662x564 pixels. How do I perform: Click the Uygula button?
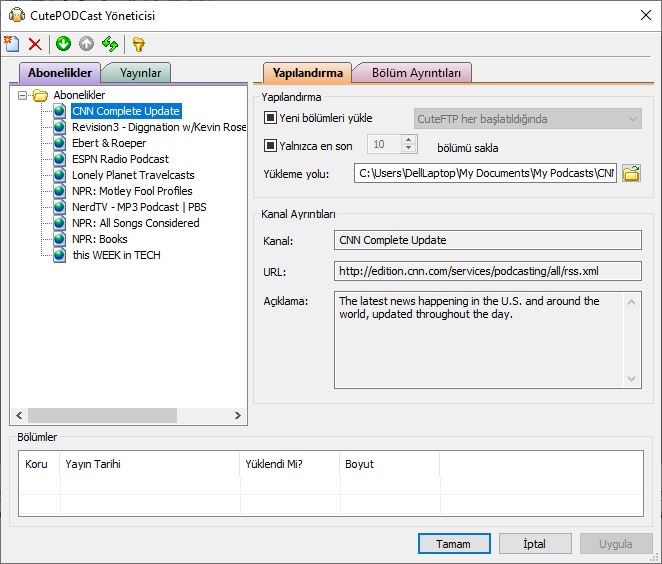pyautogui.click(x=616, y=544)
